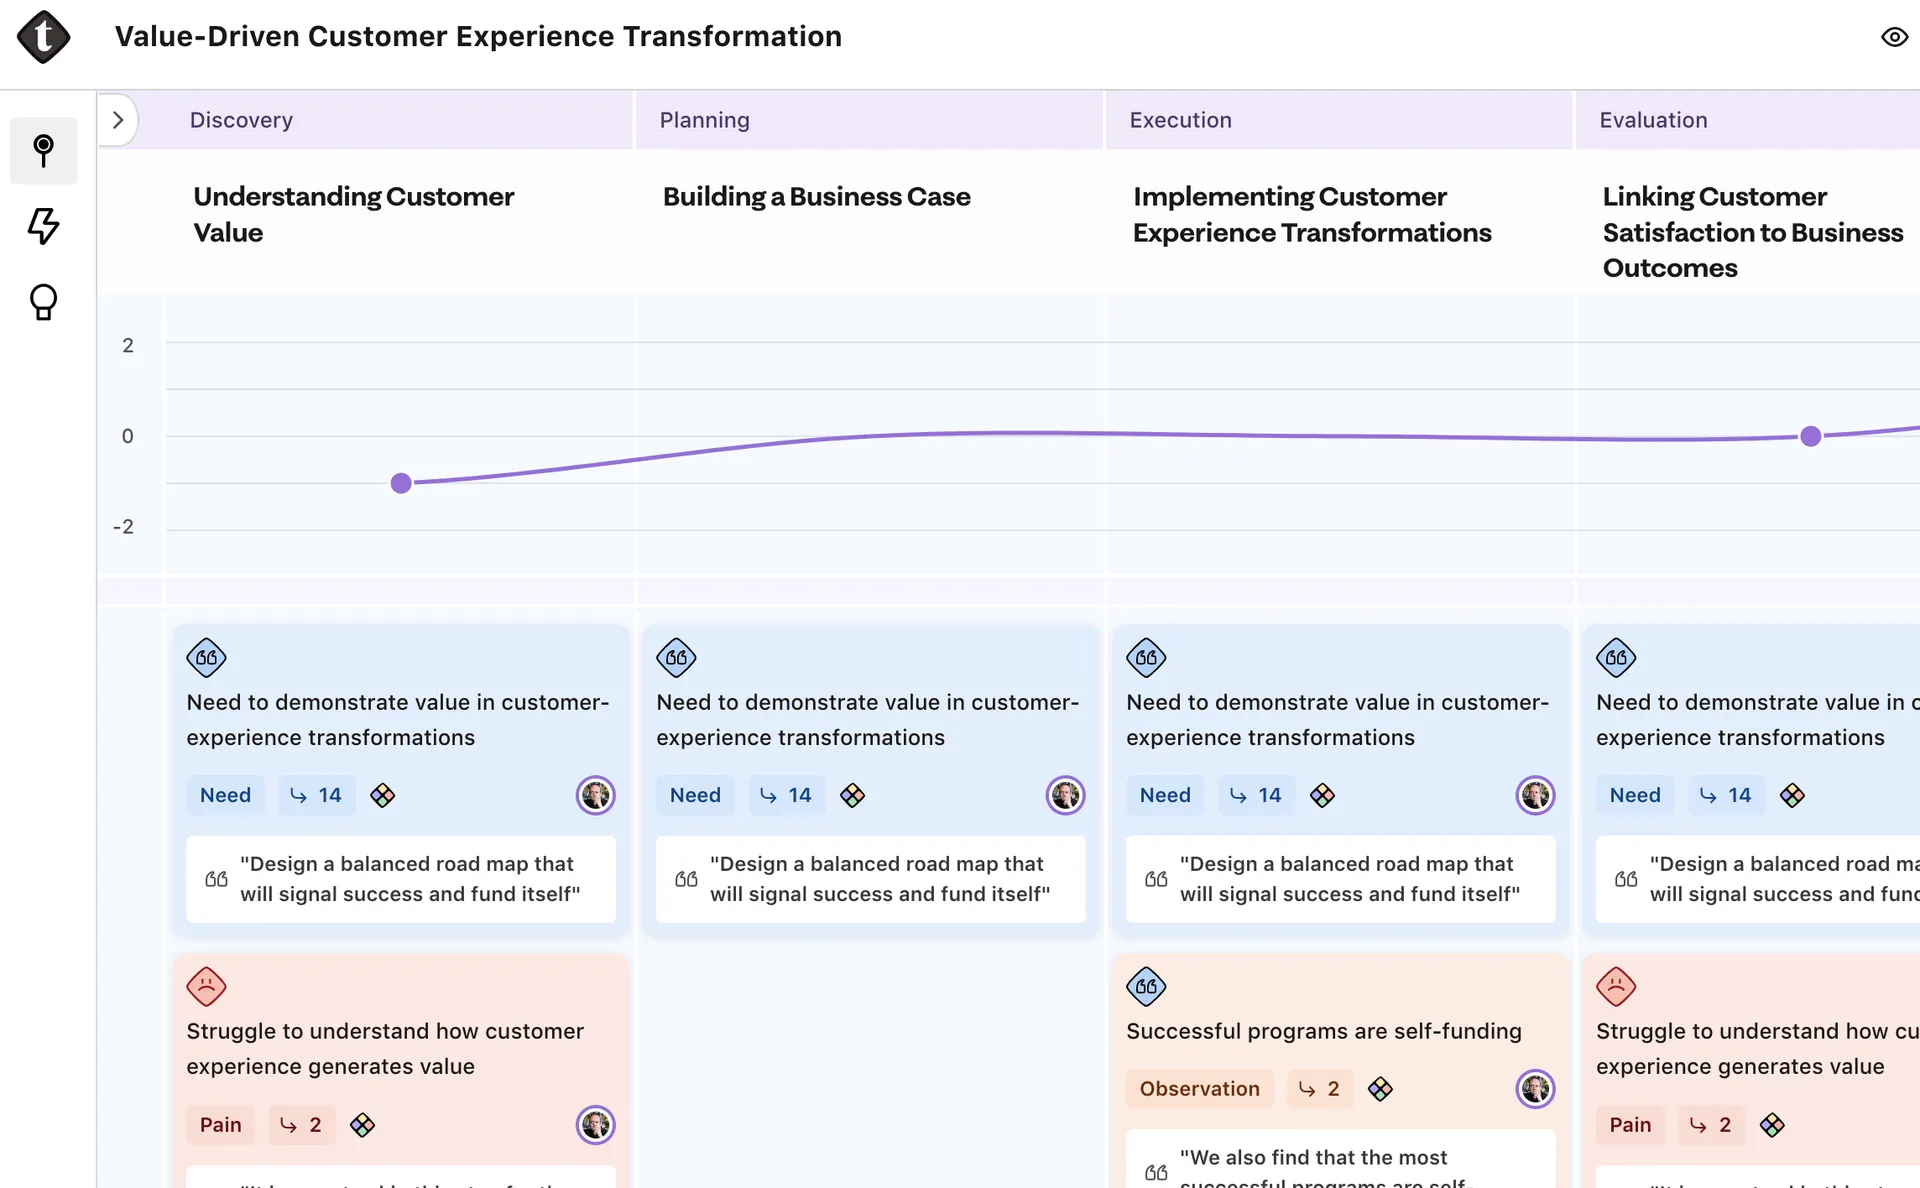The width and height of the screenshot is (1920, 1188).
Task: Click diamond icon on Evaluation Need card
Action: tap(1793, 796)
